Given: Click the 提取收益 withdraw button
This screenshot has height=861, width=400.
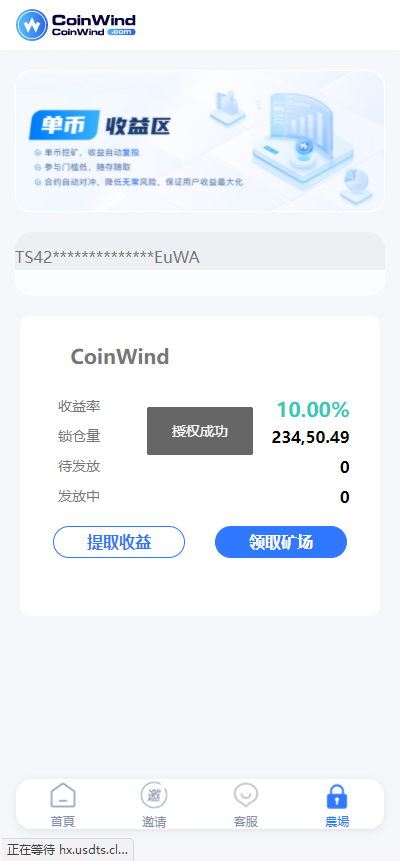Looking at the screenshot, I should coord(119,542).
